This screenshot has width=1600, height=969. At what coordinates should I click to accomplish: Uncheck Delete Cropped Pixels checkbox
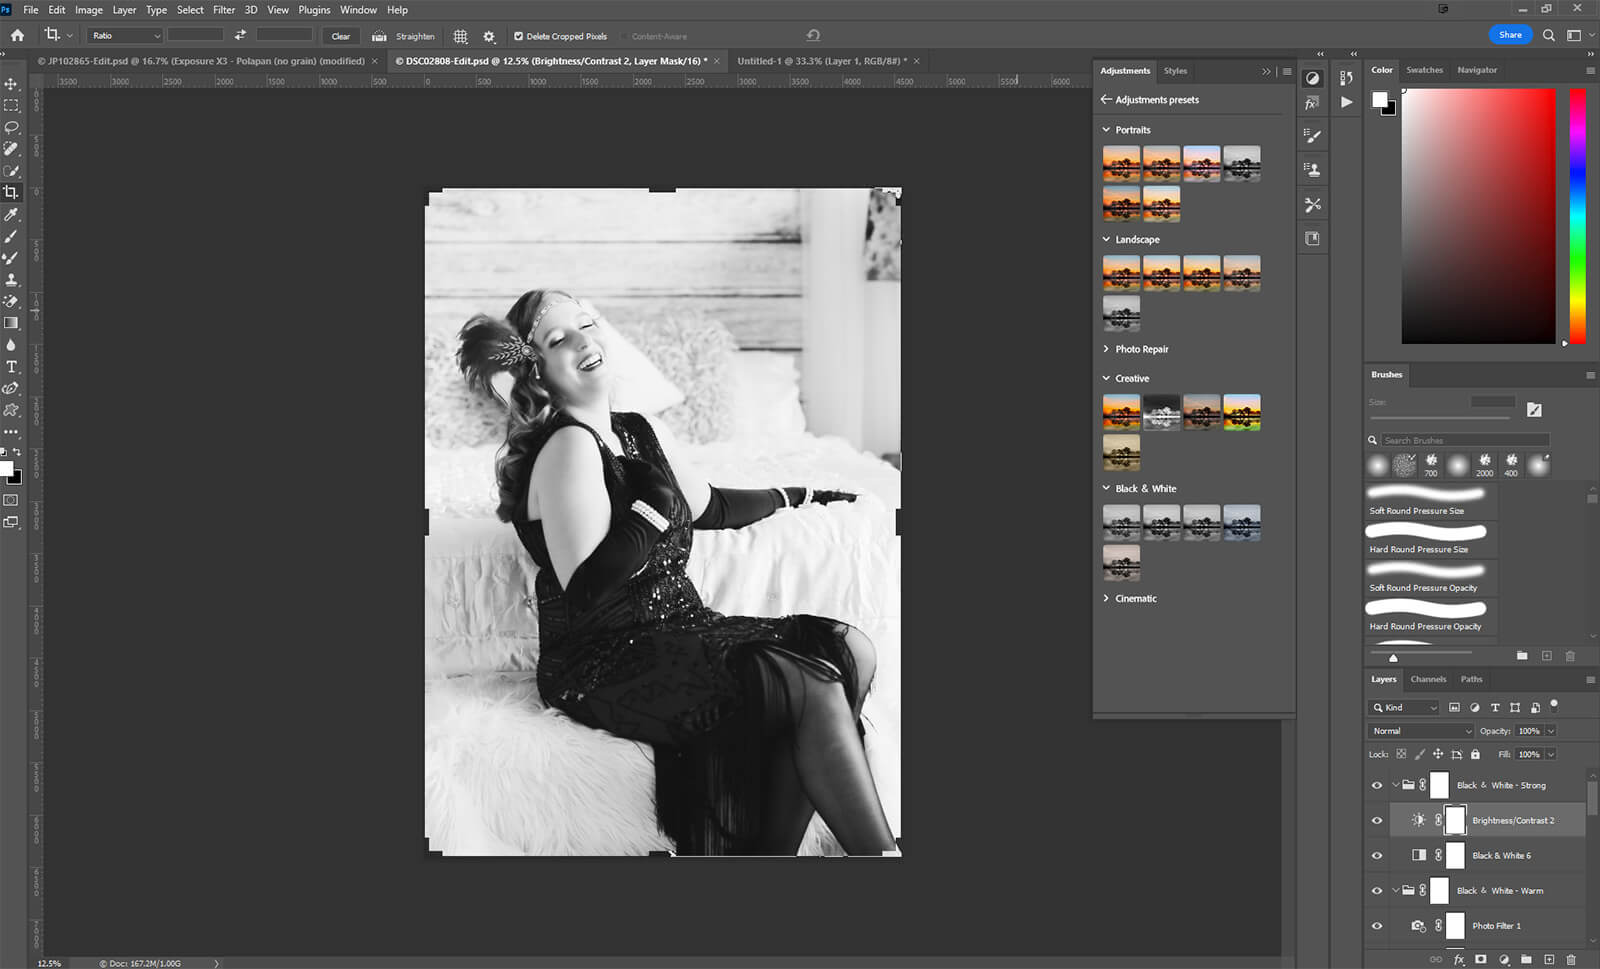point(518,36)
